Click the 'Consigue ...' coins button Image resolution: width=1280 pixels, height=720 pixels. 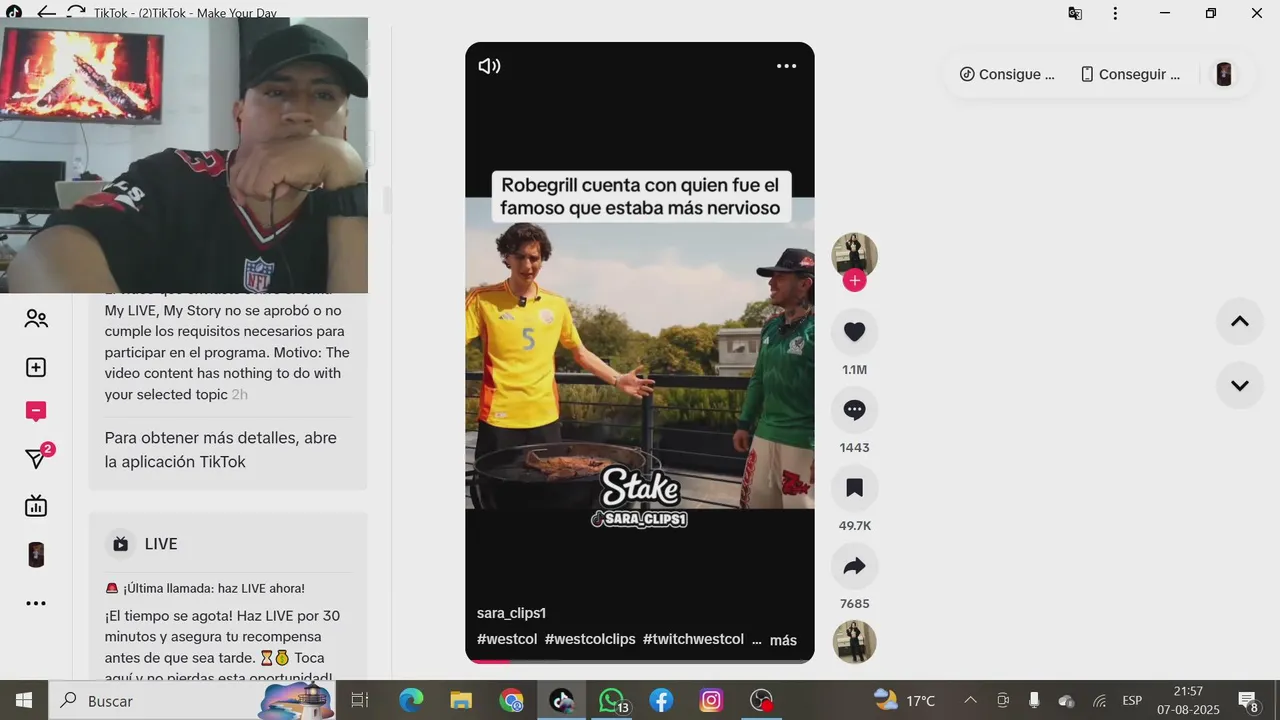pyautogui.click(x=1007, y=74)
